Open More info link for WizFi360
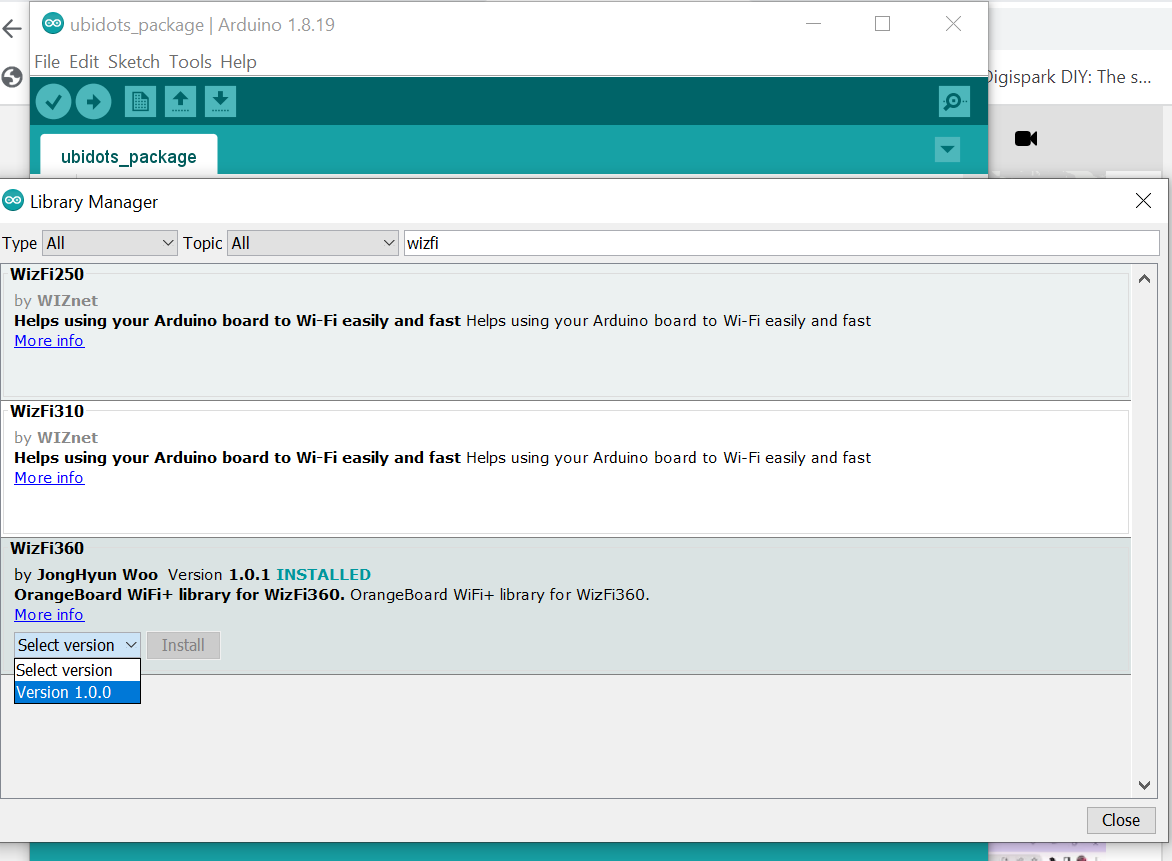Viewport: 1172px width, 861px height. 49,614
